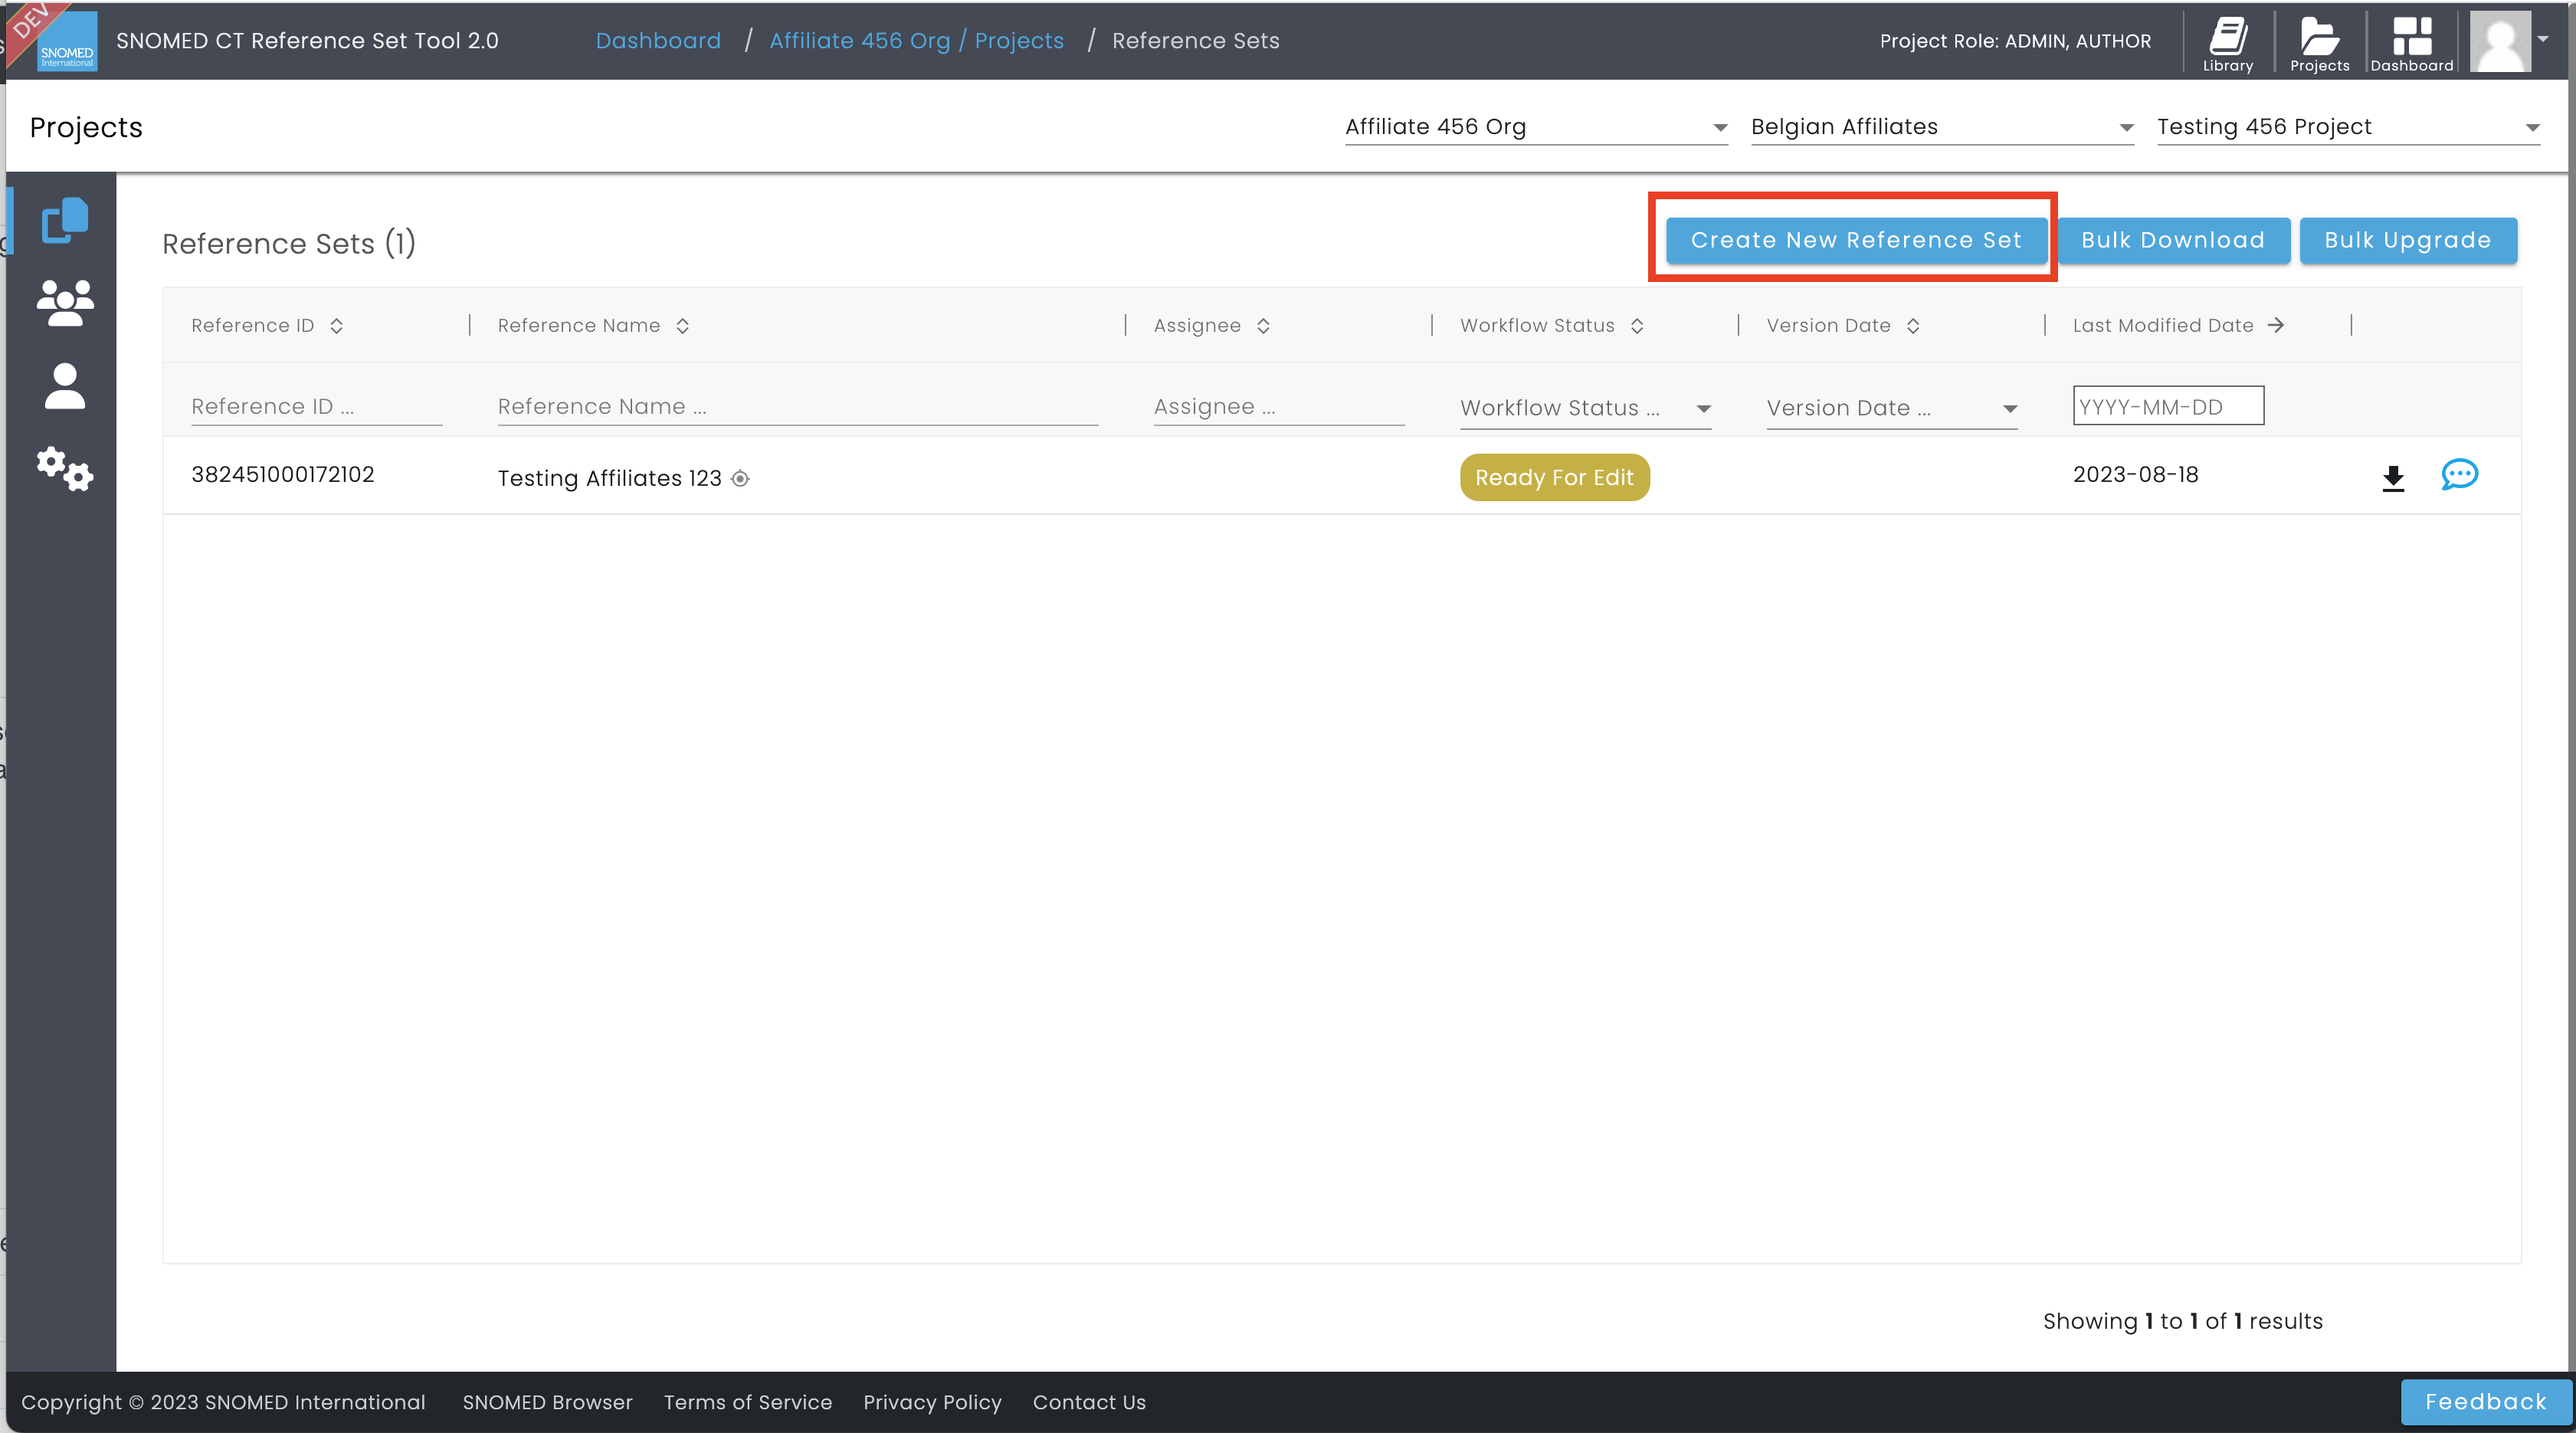Screen dimensions: 2576x1433
Task: Click the Reference Sets (1) heading
Action: (x=289, y=243)
